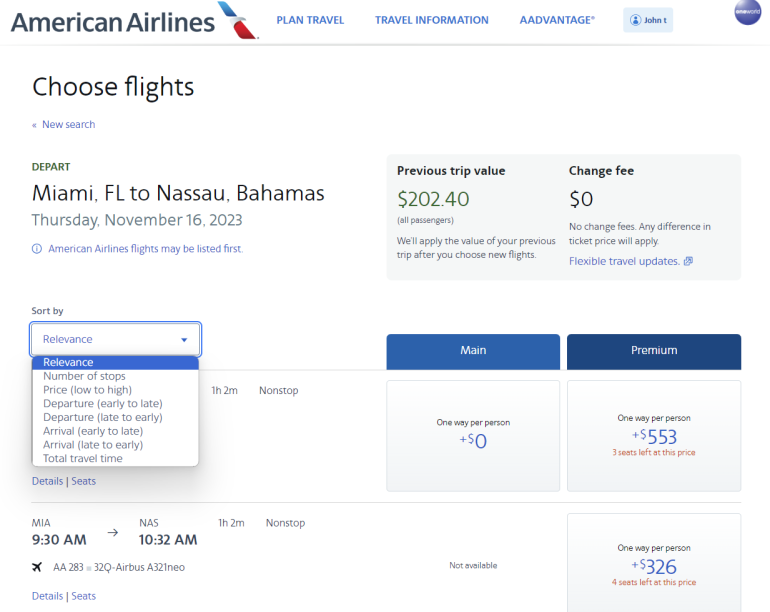Go back via New search link
This screenshot has height=612, width=770.
pyautogui.click(x=68, y=125)
